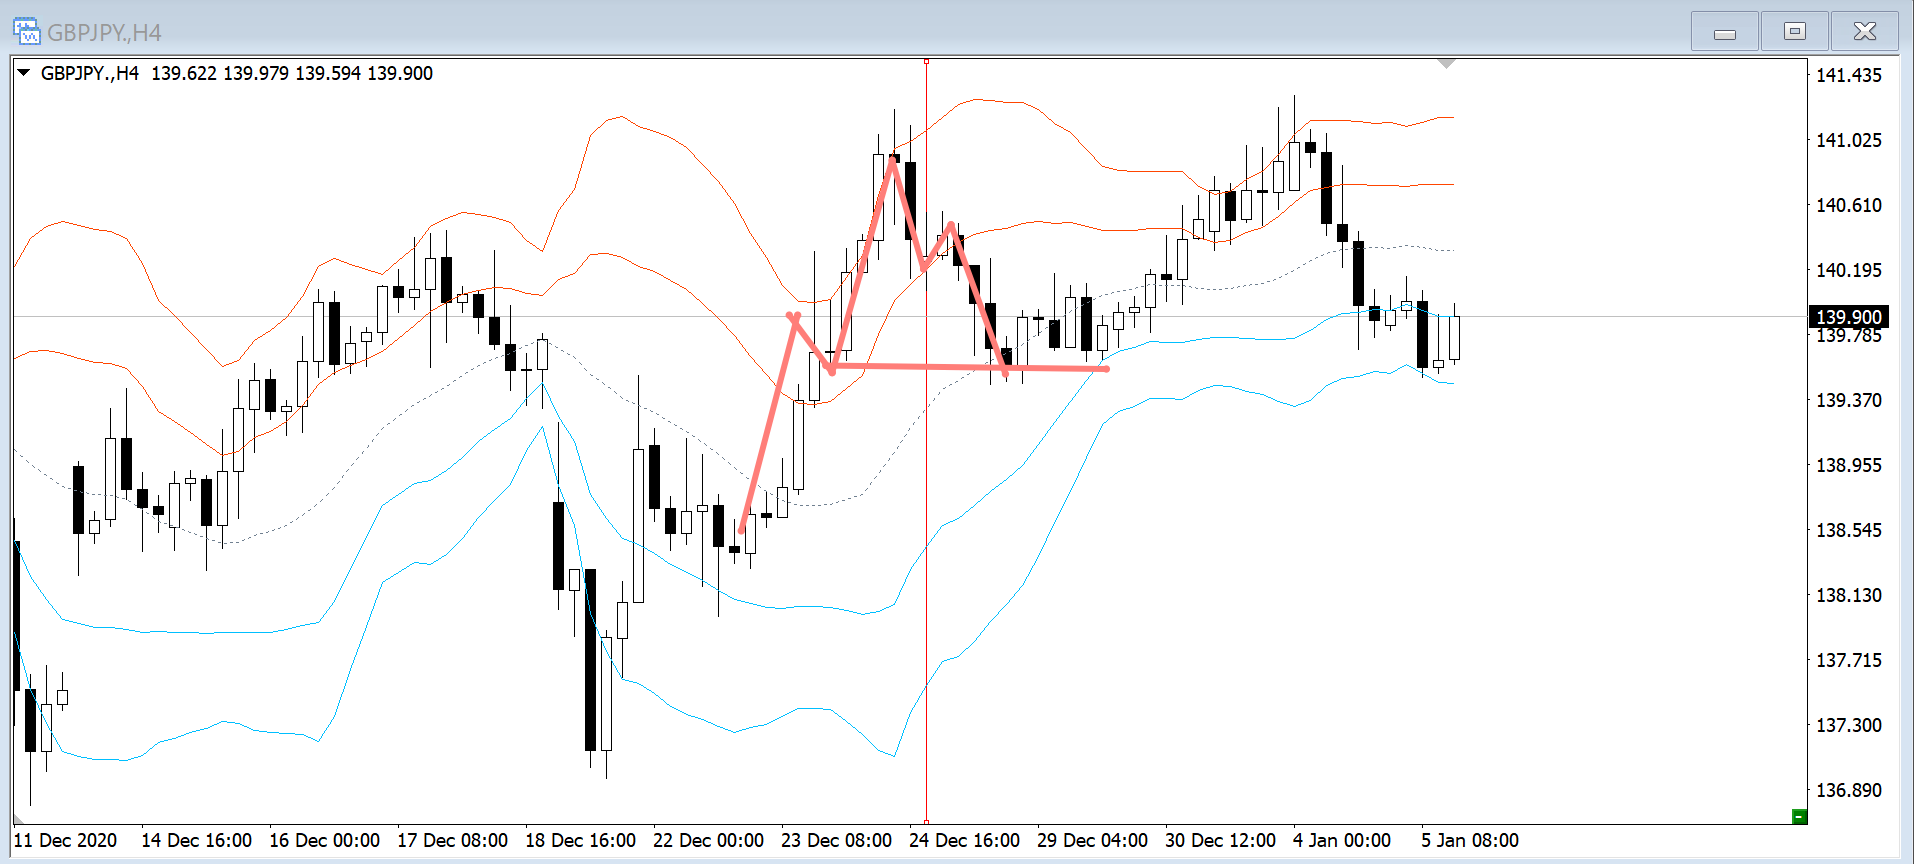This screenshot has height=864, width=1914.
Task: Close the GBPJPY,H4 chart window
Action: (1864, 32)
